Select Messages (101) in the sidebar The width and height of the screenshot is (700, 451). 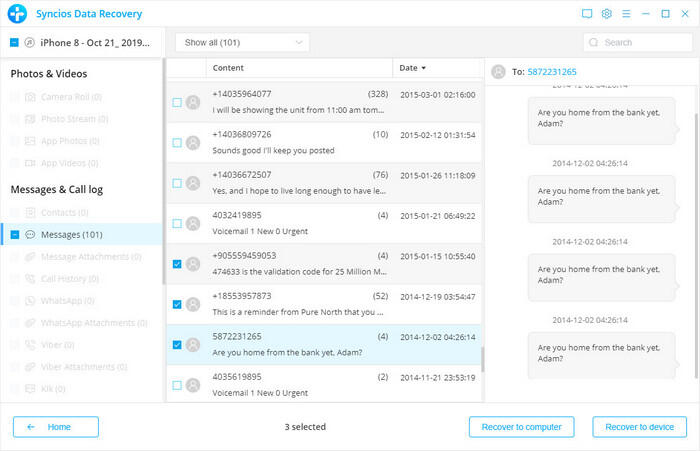72,234
